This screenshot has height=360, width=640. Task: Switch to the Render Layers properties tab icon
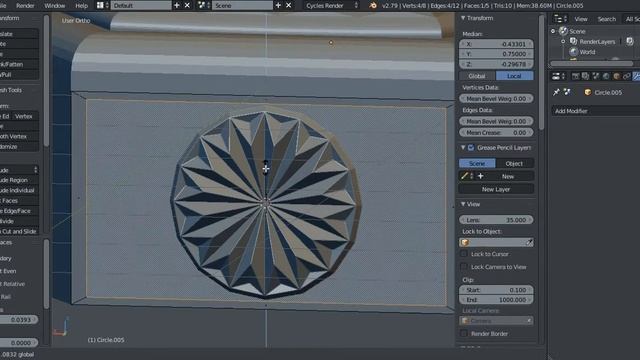(586, 76)
